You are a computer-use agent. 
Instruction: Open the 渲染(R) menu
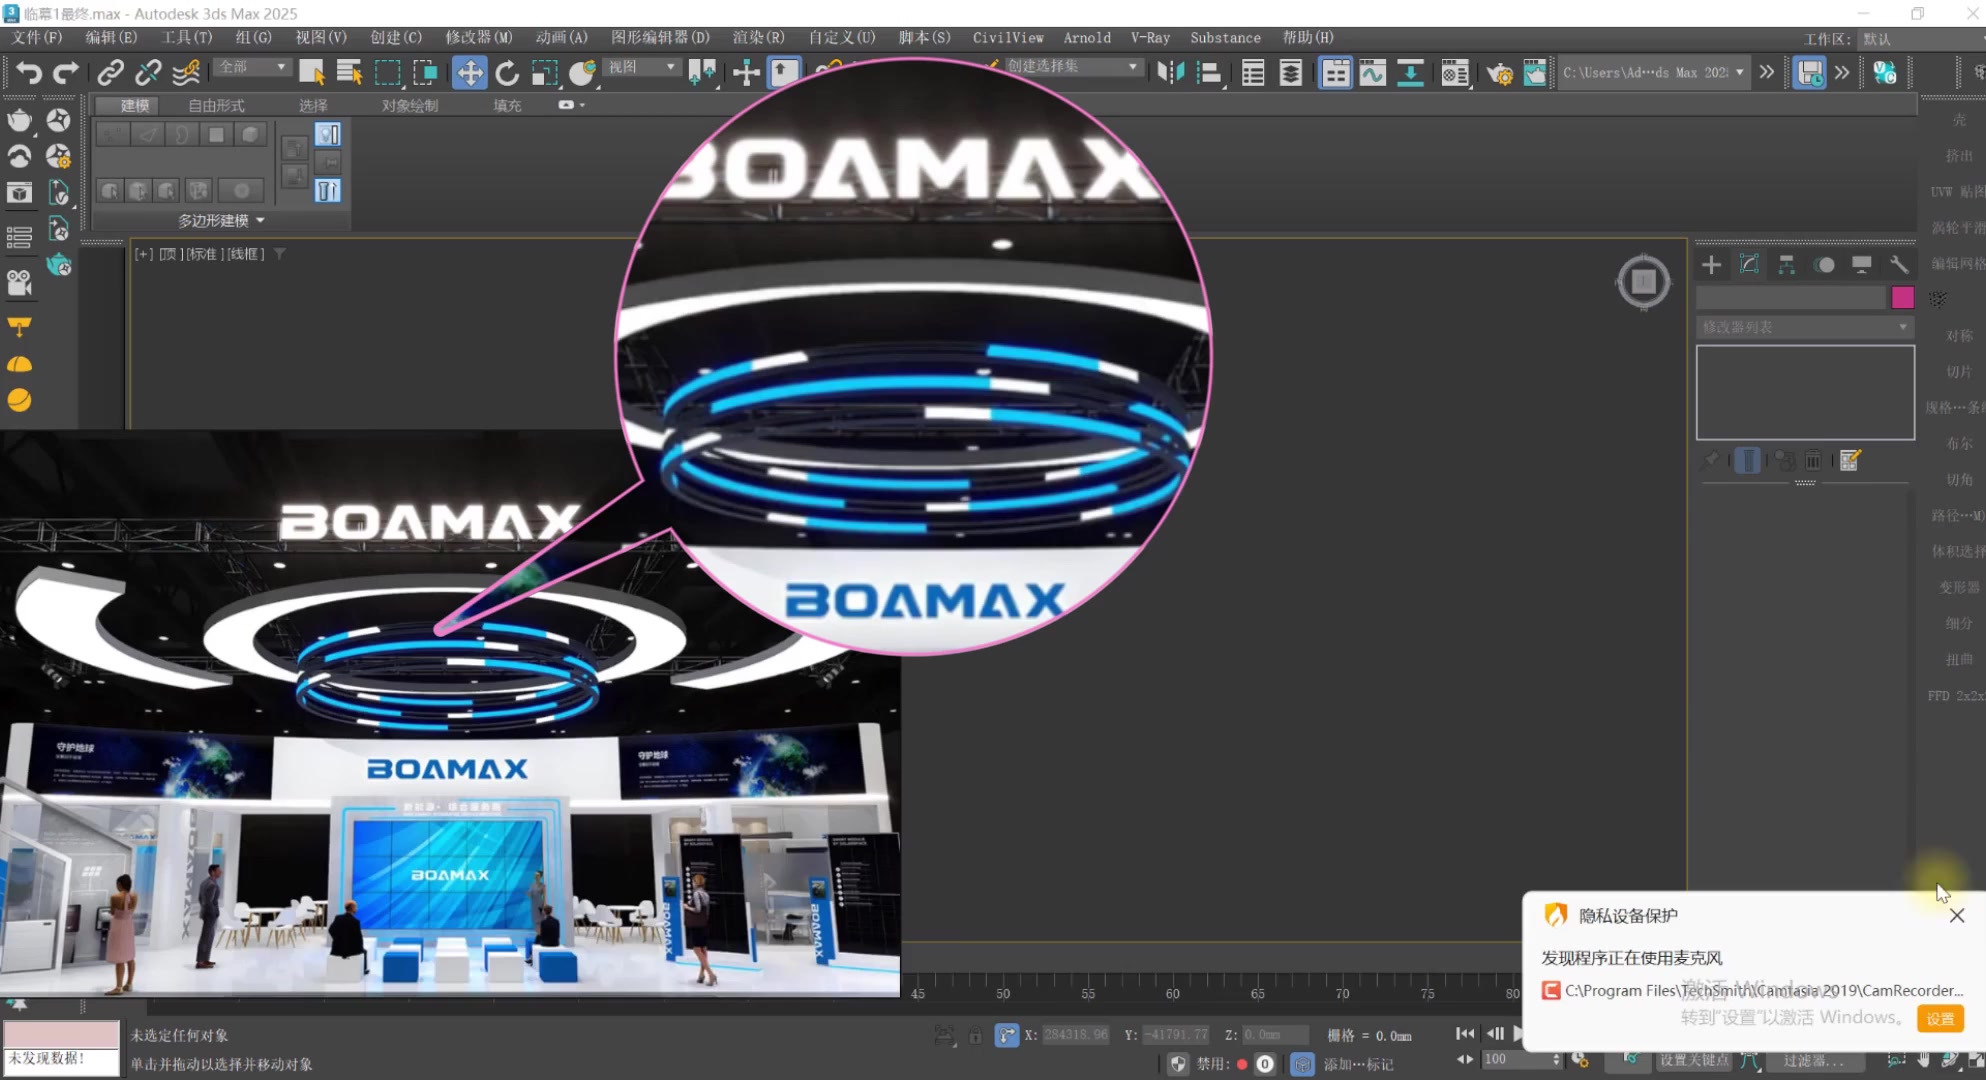[x=757, y=37]
